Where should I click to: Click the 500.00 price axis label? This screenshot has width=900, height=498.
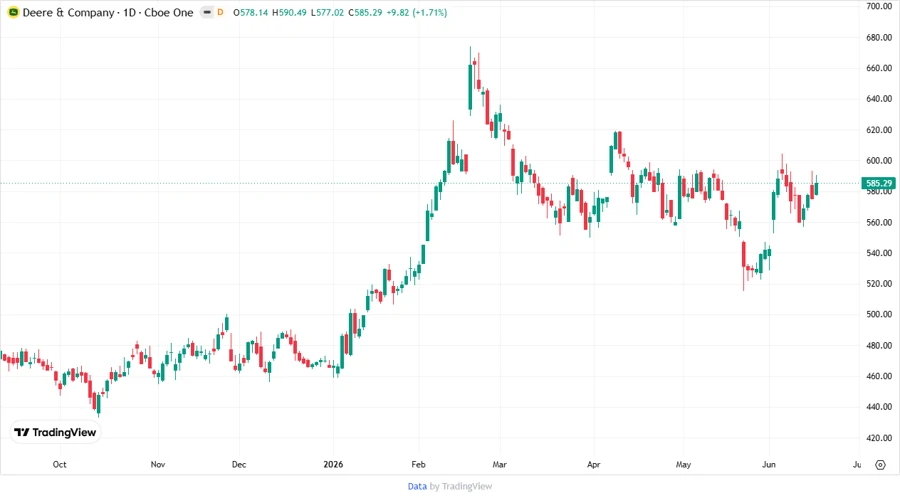879,314
